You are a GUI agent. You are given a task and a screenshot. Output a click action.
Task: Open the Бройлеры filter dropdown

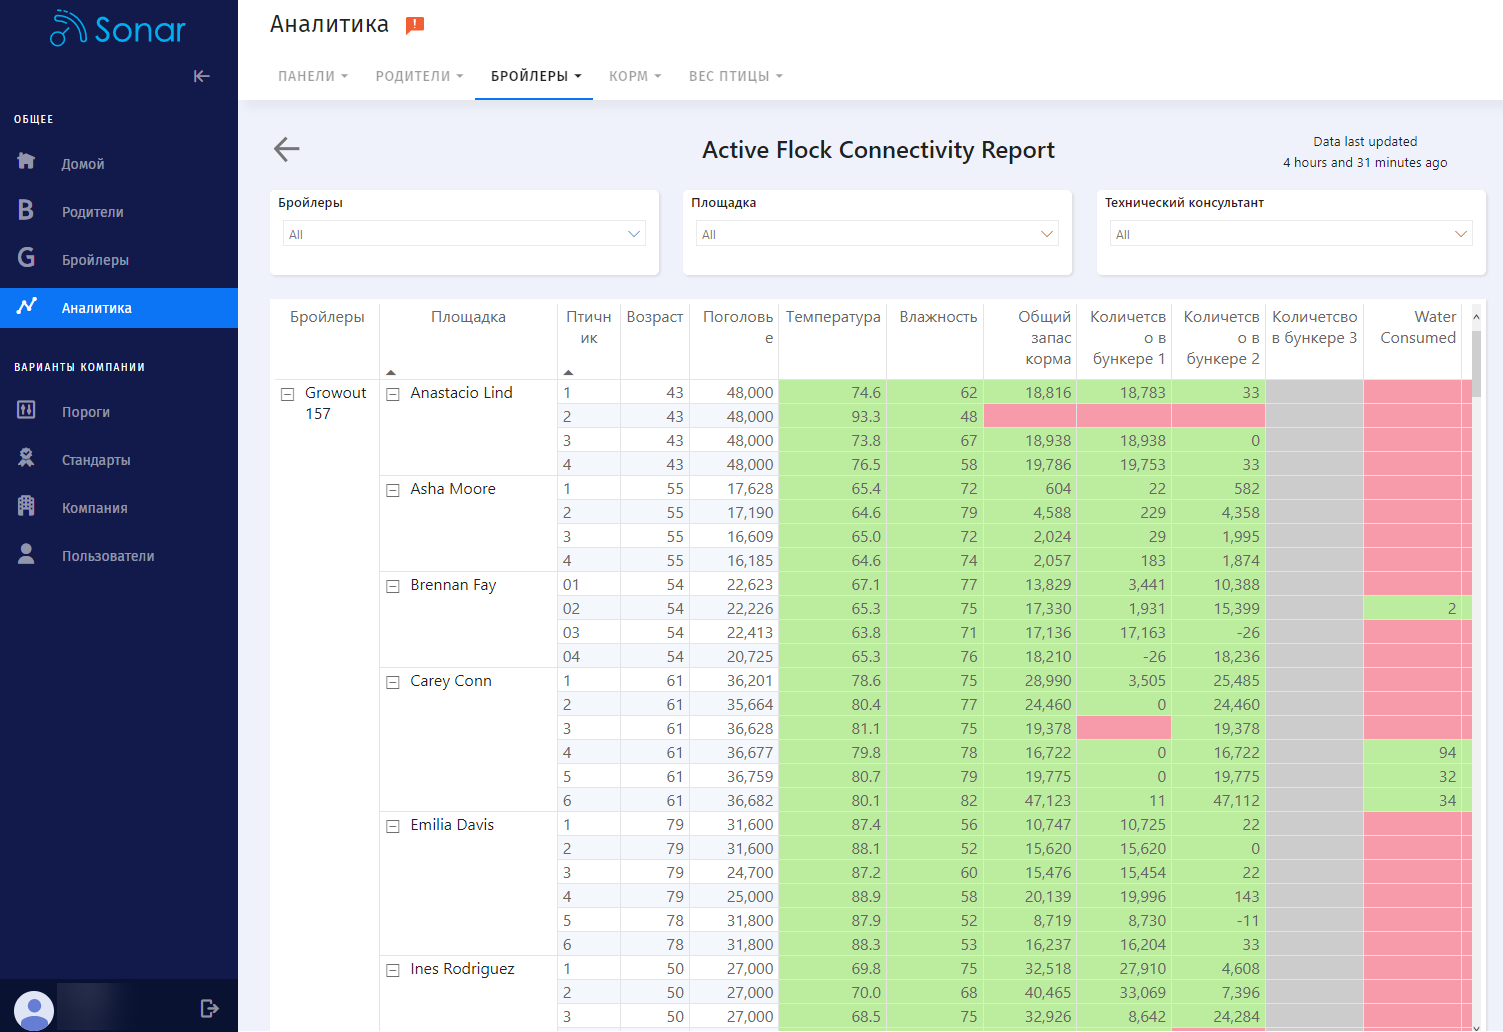tap(464, 234)
